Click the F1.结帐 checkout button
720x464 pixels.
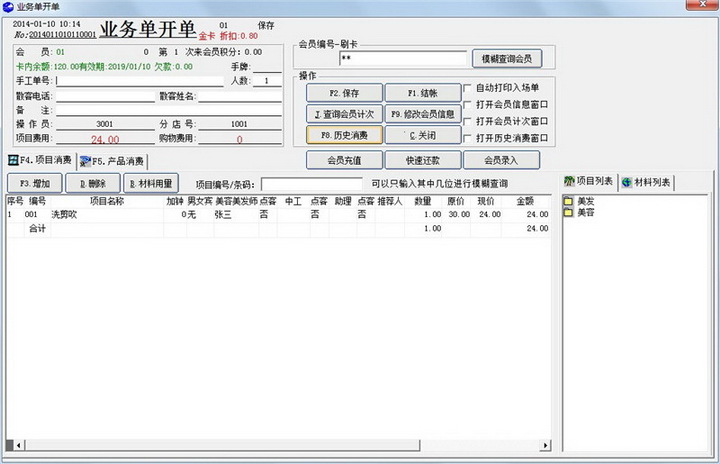pos(422,93)
